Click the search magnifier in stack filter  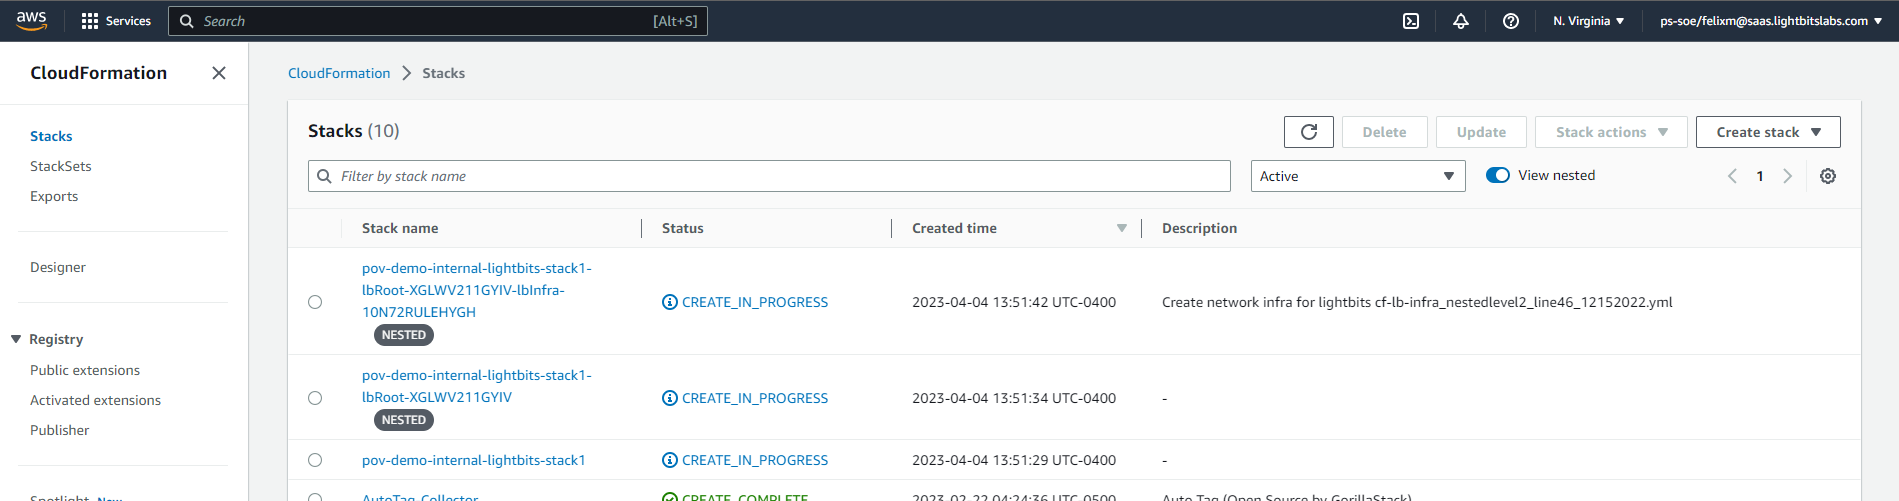pyautogui.click(x=324, y=176)
